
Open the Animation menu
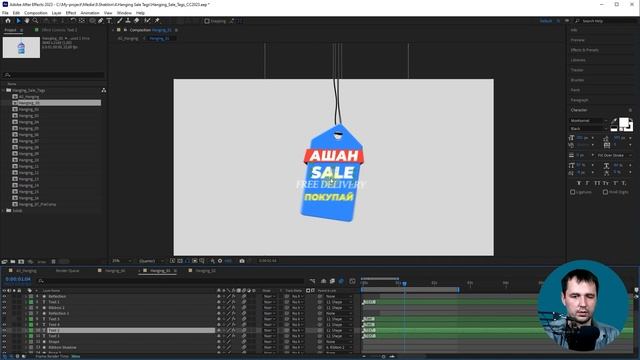click(90, 13)
